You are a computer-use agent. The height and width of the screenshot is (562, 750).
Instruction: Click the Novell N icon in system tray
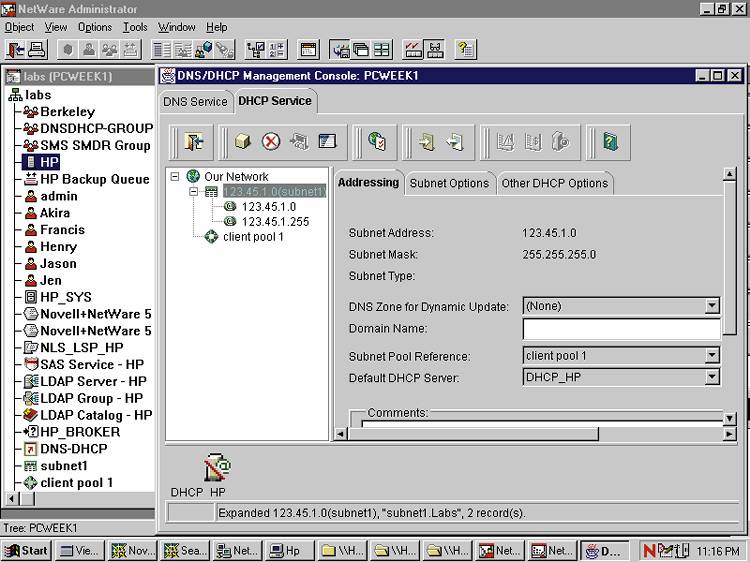[650, 551]
